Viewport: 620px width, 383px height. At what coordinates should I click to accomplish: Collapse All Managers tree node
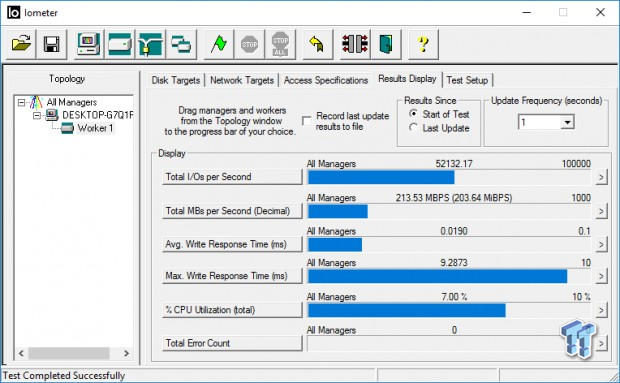click(x=22, y=102)
